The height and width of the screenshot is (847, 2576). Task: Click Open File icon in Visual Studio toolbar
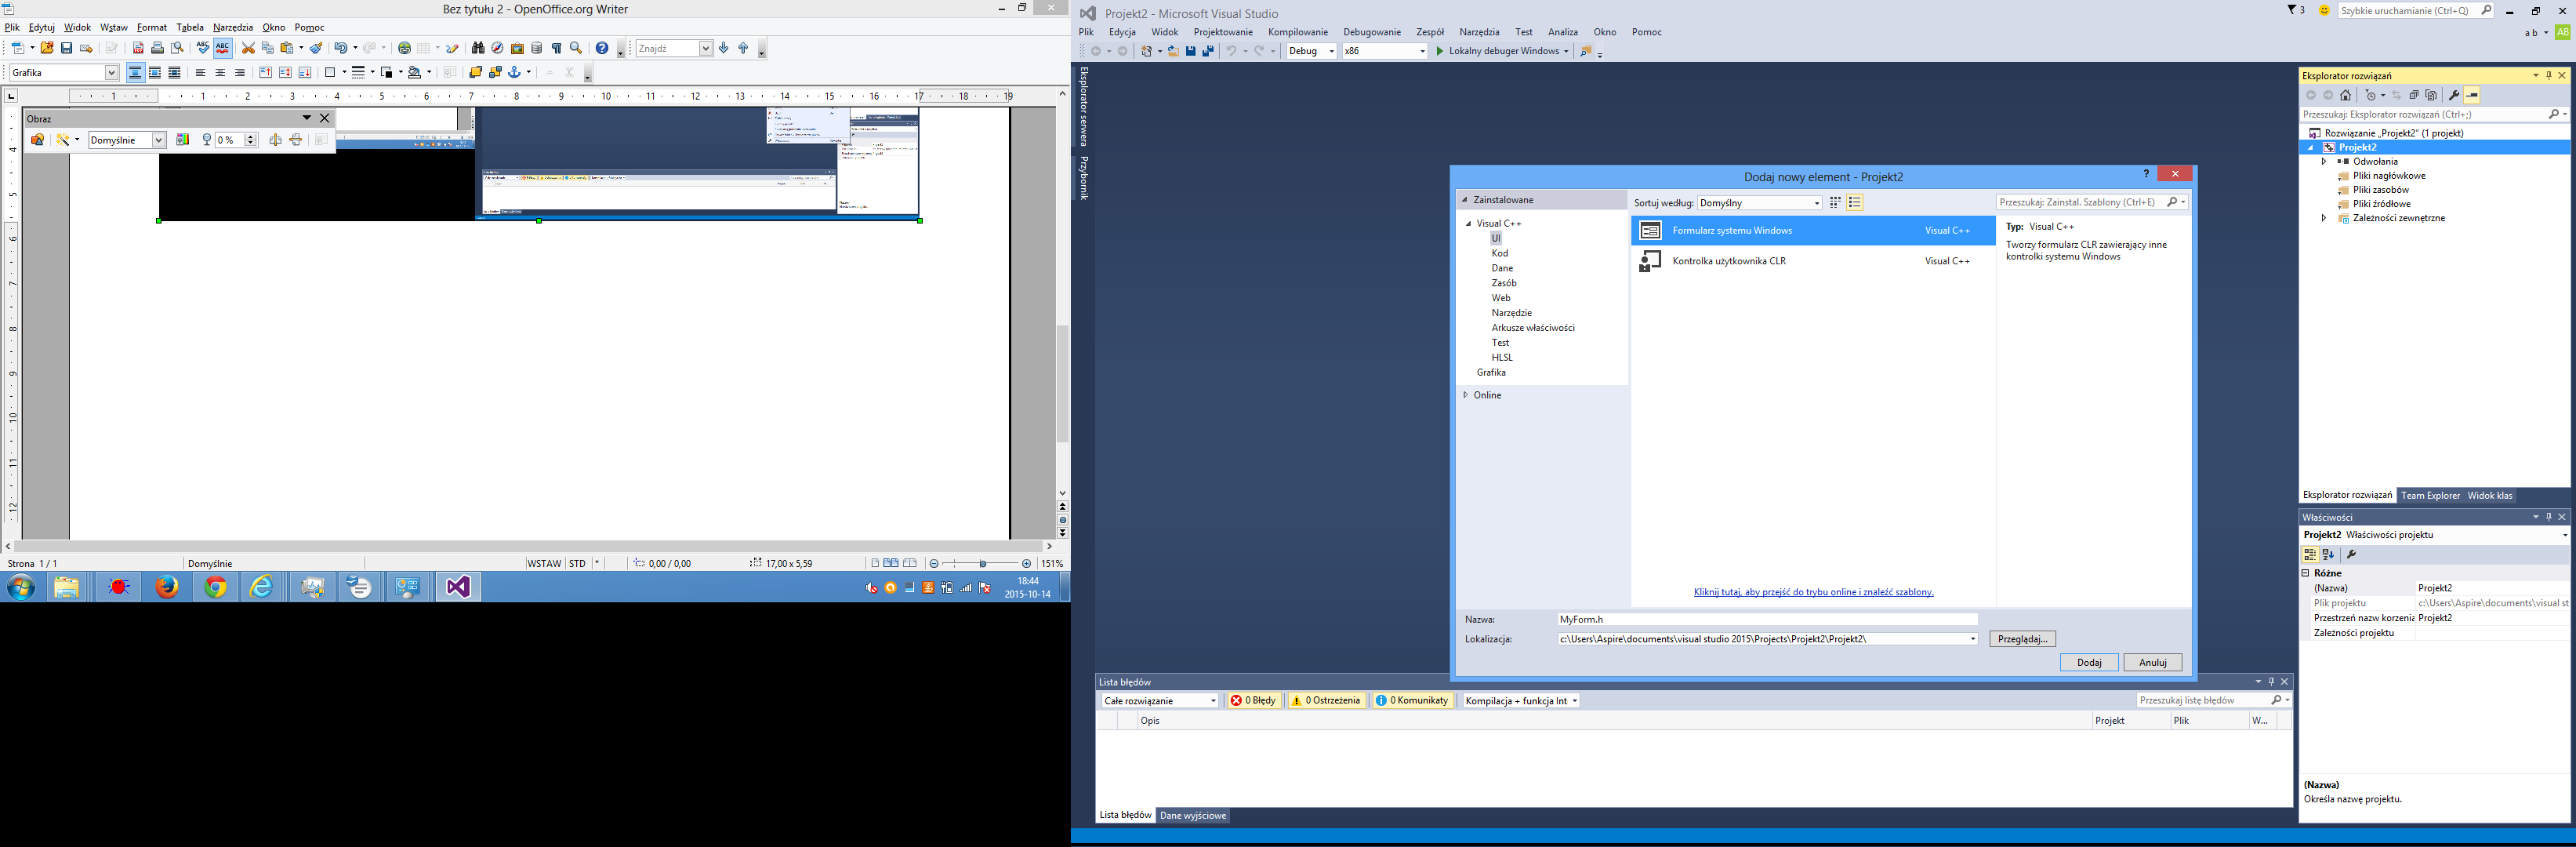(x=1173, y=51)
